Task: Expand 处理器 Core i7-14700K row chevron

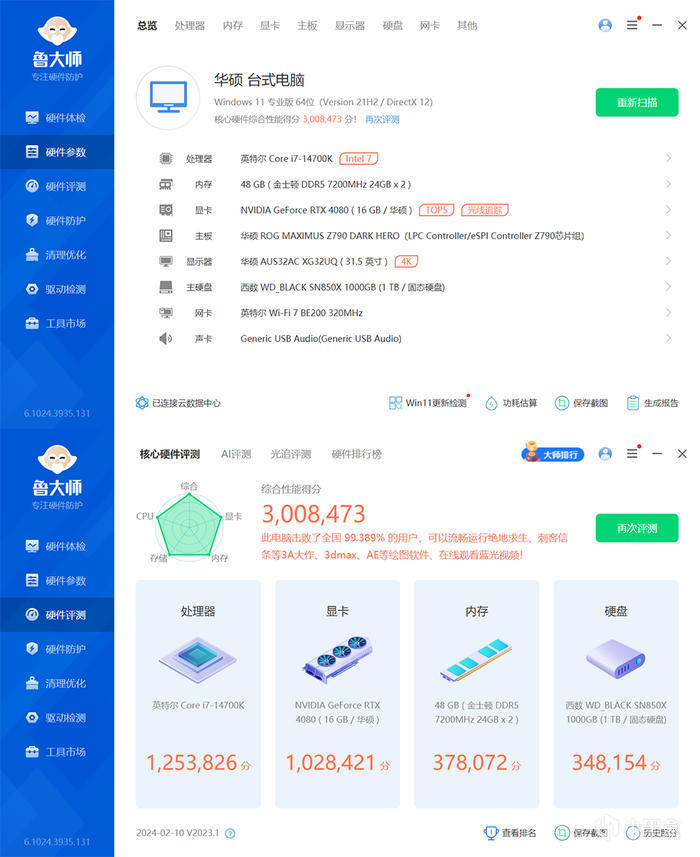Action: (668, 158)
